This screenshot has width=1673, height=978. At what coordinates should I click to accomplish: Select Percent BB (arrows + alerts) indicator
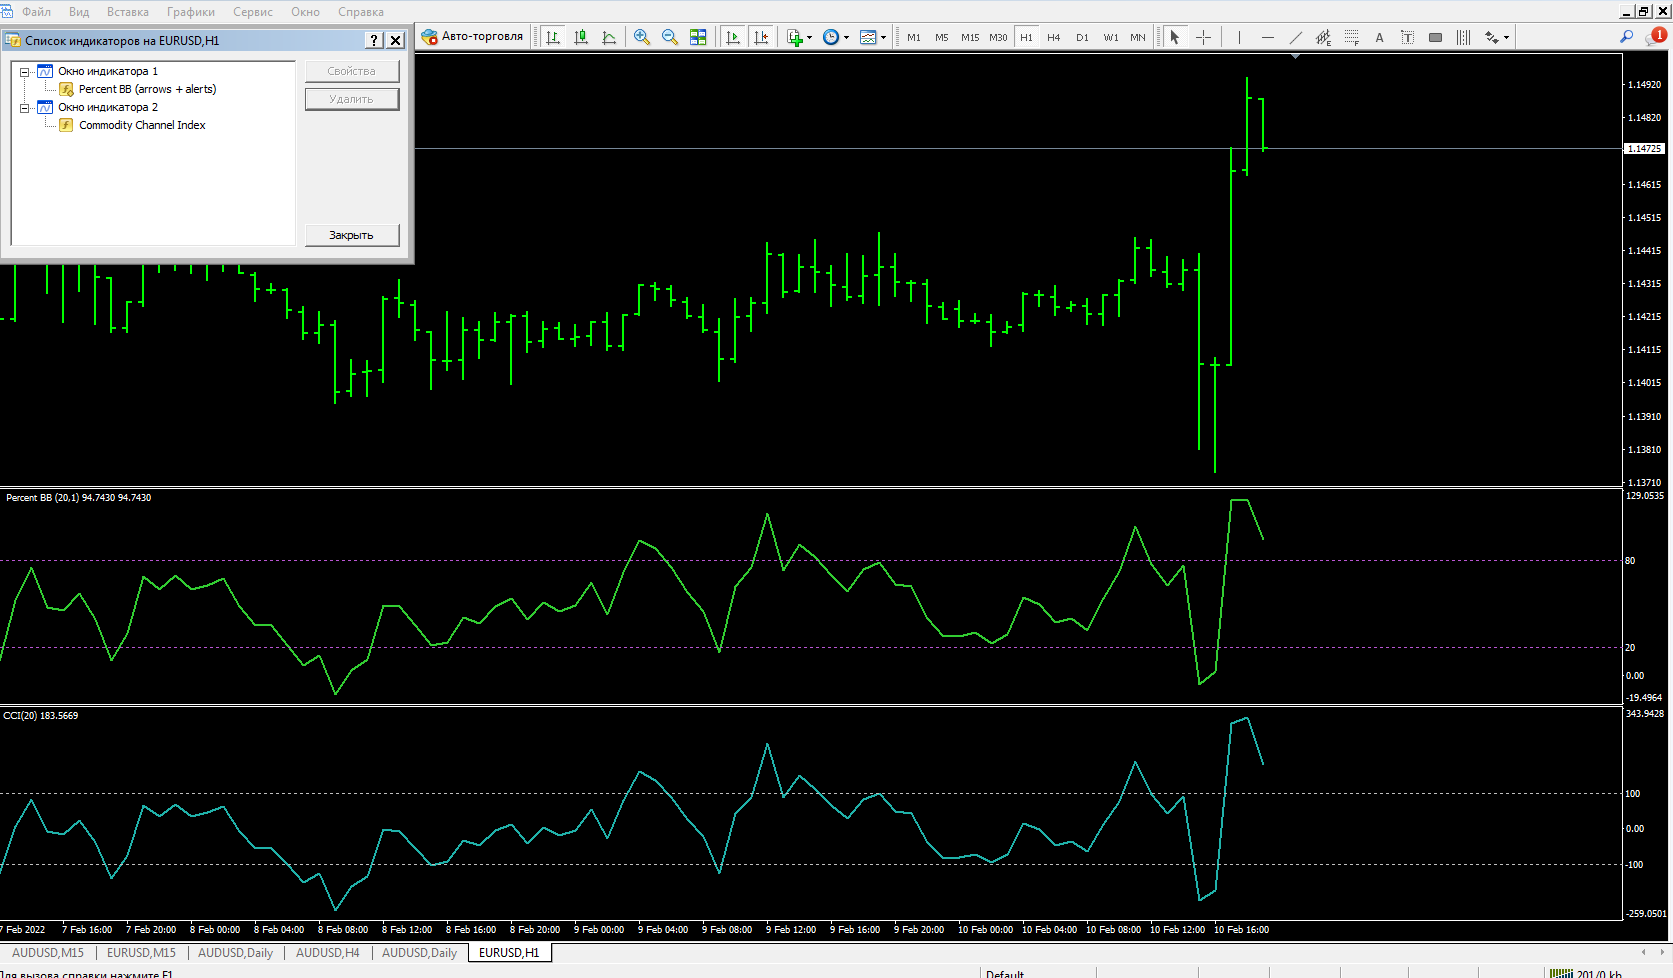click(147, 89)
